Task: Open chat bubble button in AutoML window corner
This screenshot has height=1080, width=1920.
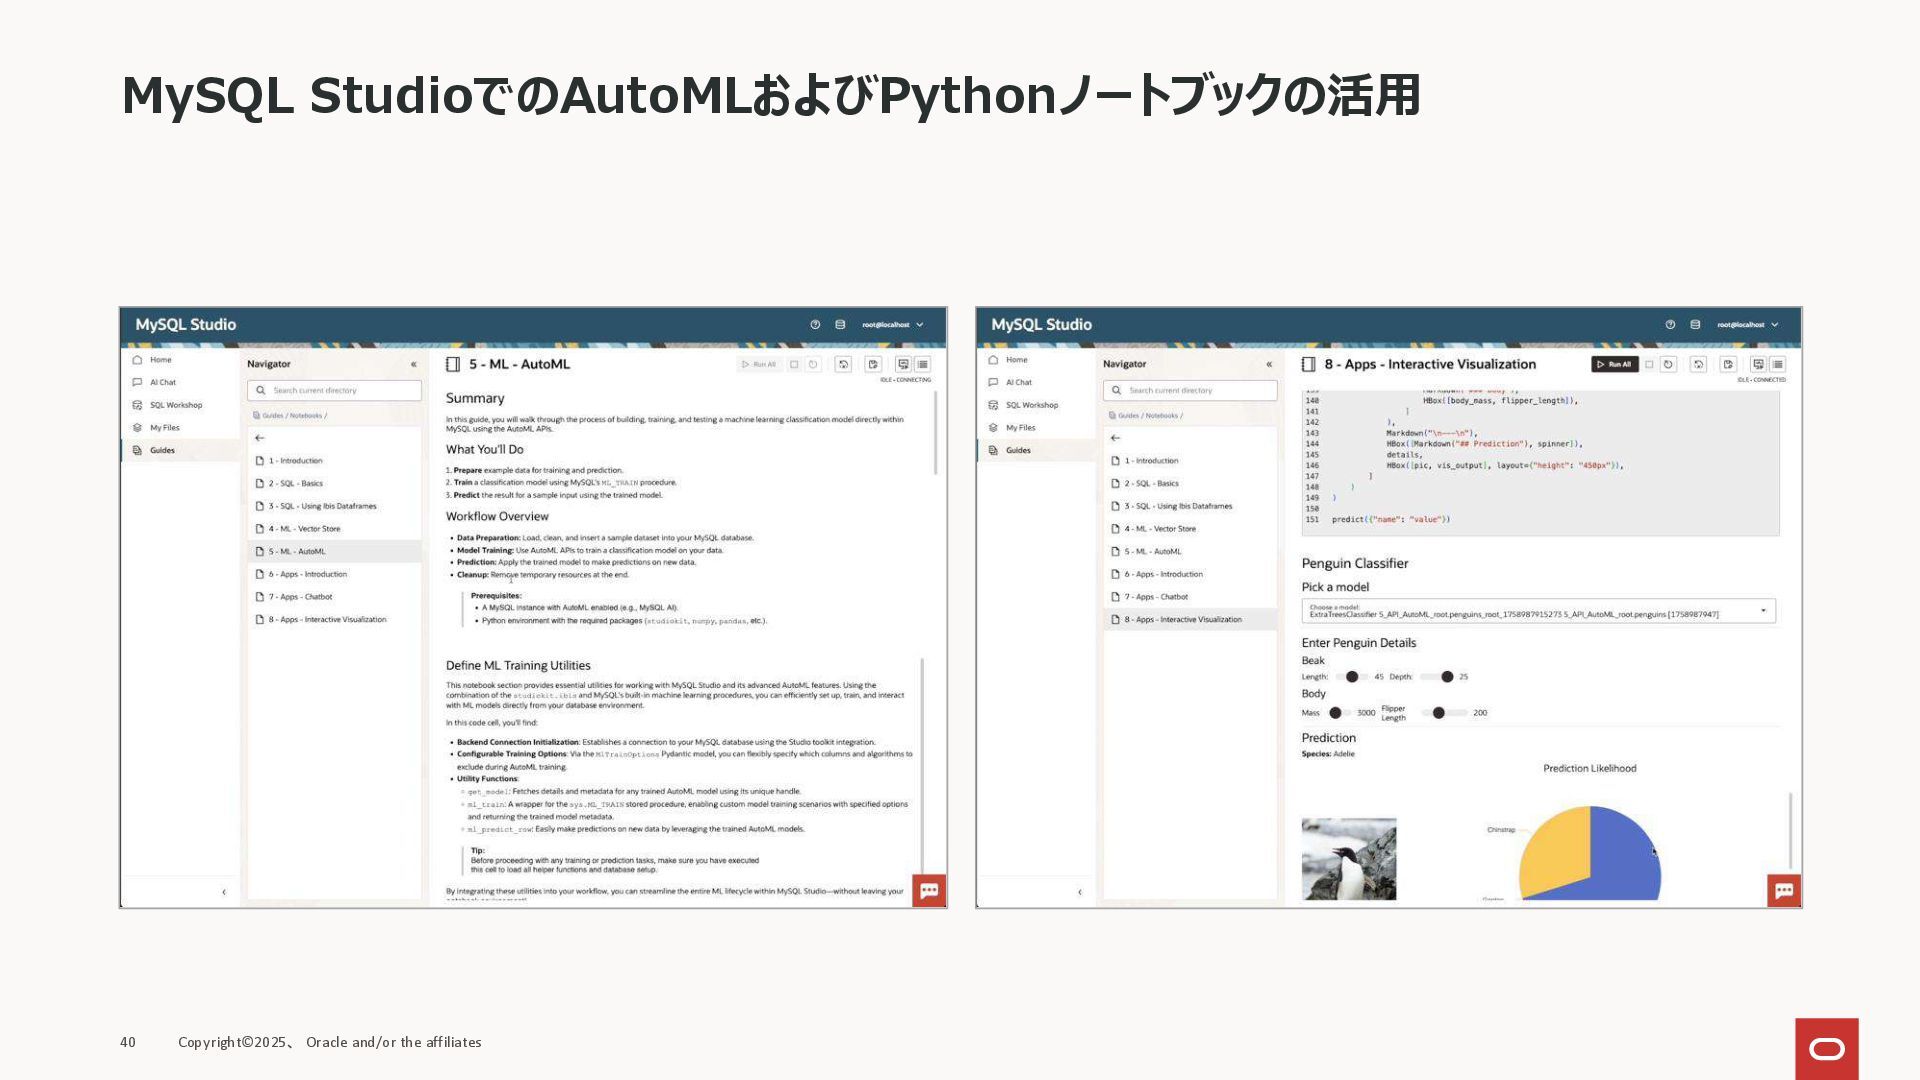Action: tap(929, 890)
